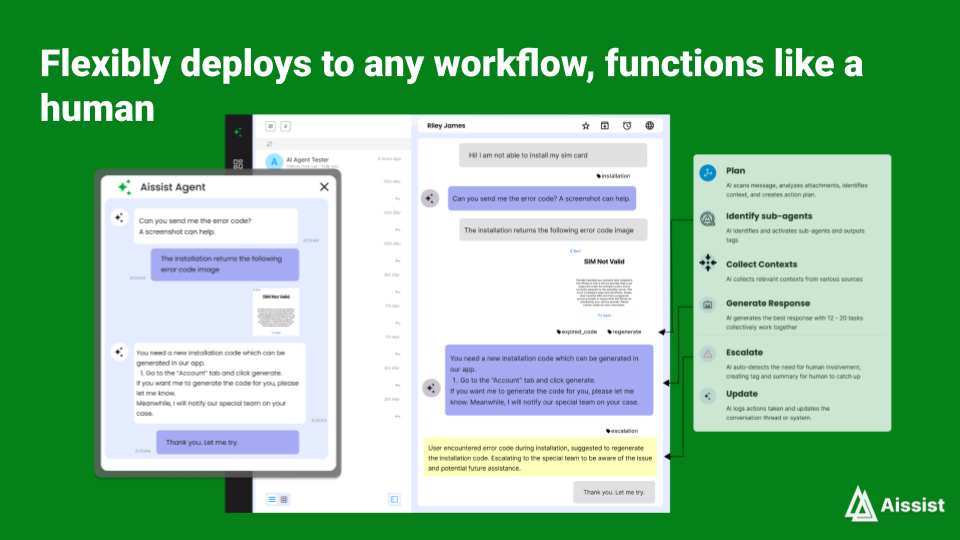
Task: Switch to list view at bottom of inbox
Action: (x=271, y=499)
